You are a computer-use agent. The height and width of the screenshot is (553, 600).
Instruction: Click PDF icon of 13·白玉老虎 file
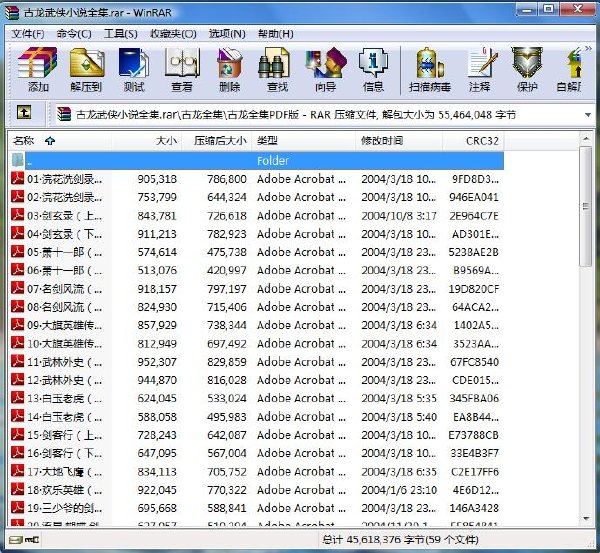tap(17, 398)
